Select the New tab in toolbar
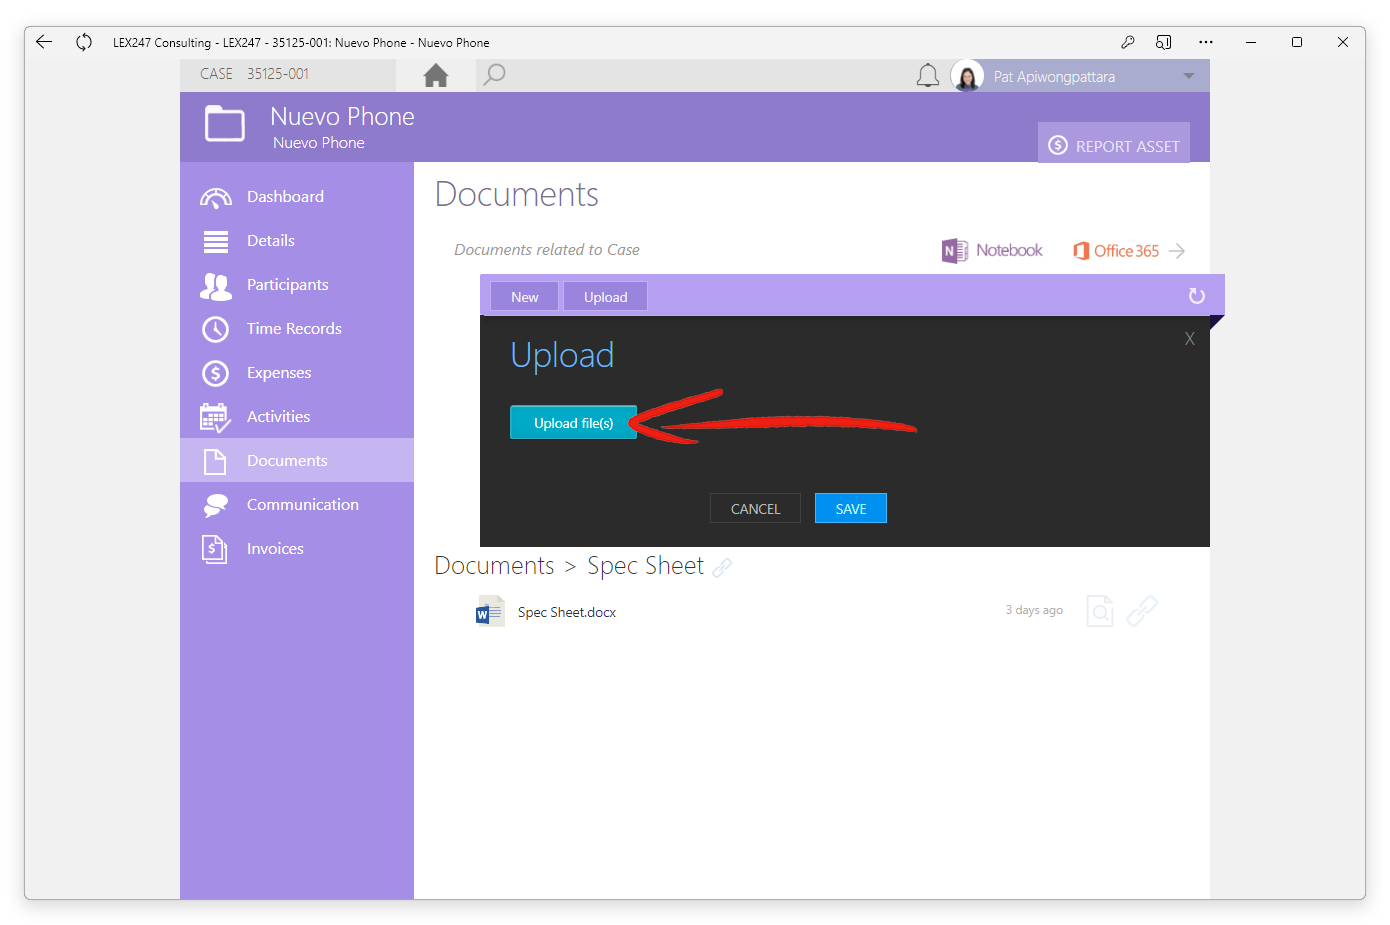 coord(525,296)
